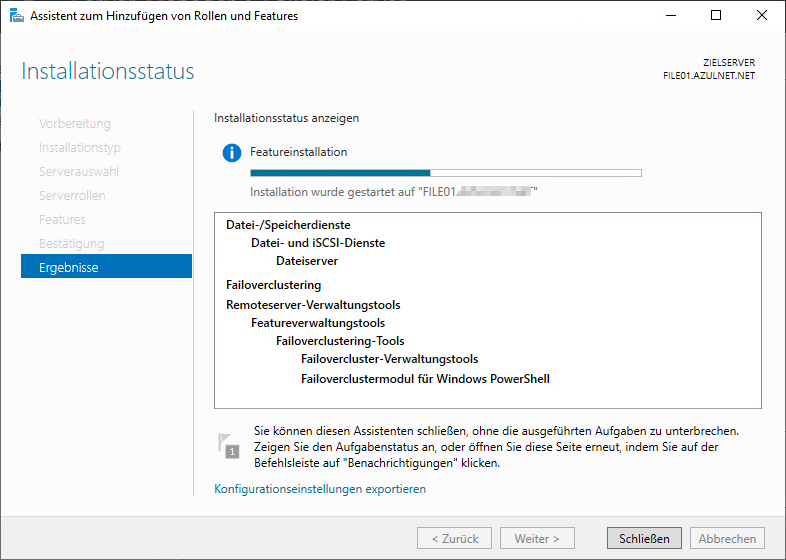Viewport: 786px width, 560px height.
Task: Select the Ergebnisse step in sidebar
Action: click(x=106, y=267)
